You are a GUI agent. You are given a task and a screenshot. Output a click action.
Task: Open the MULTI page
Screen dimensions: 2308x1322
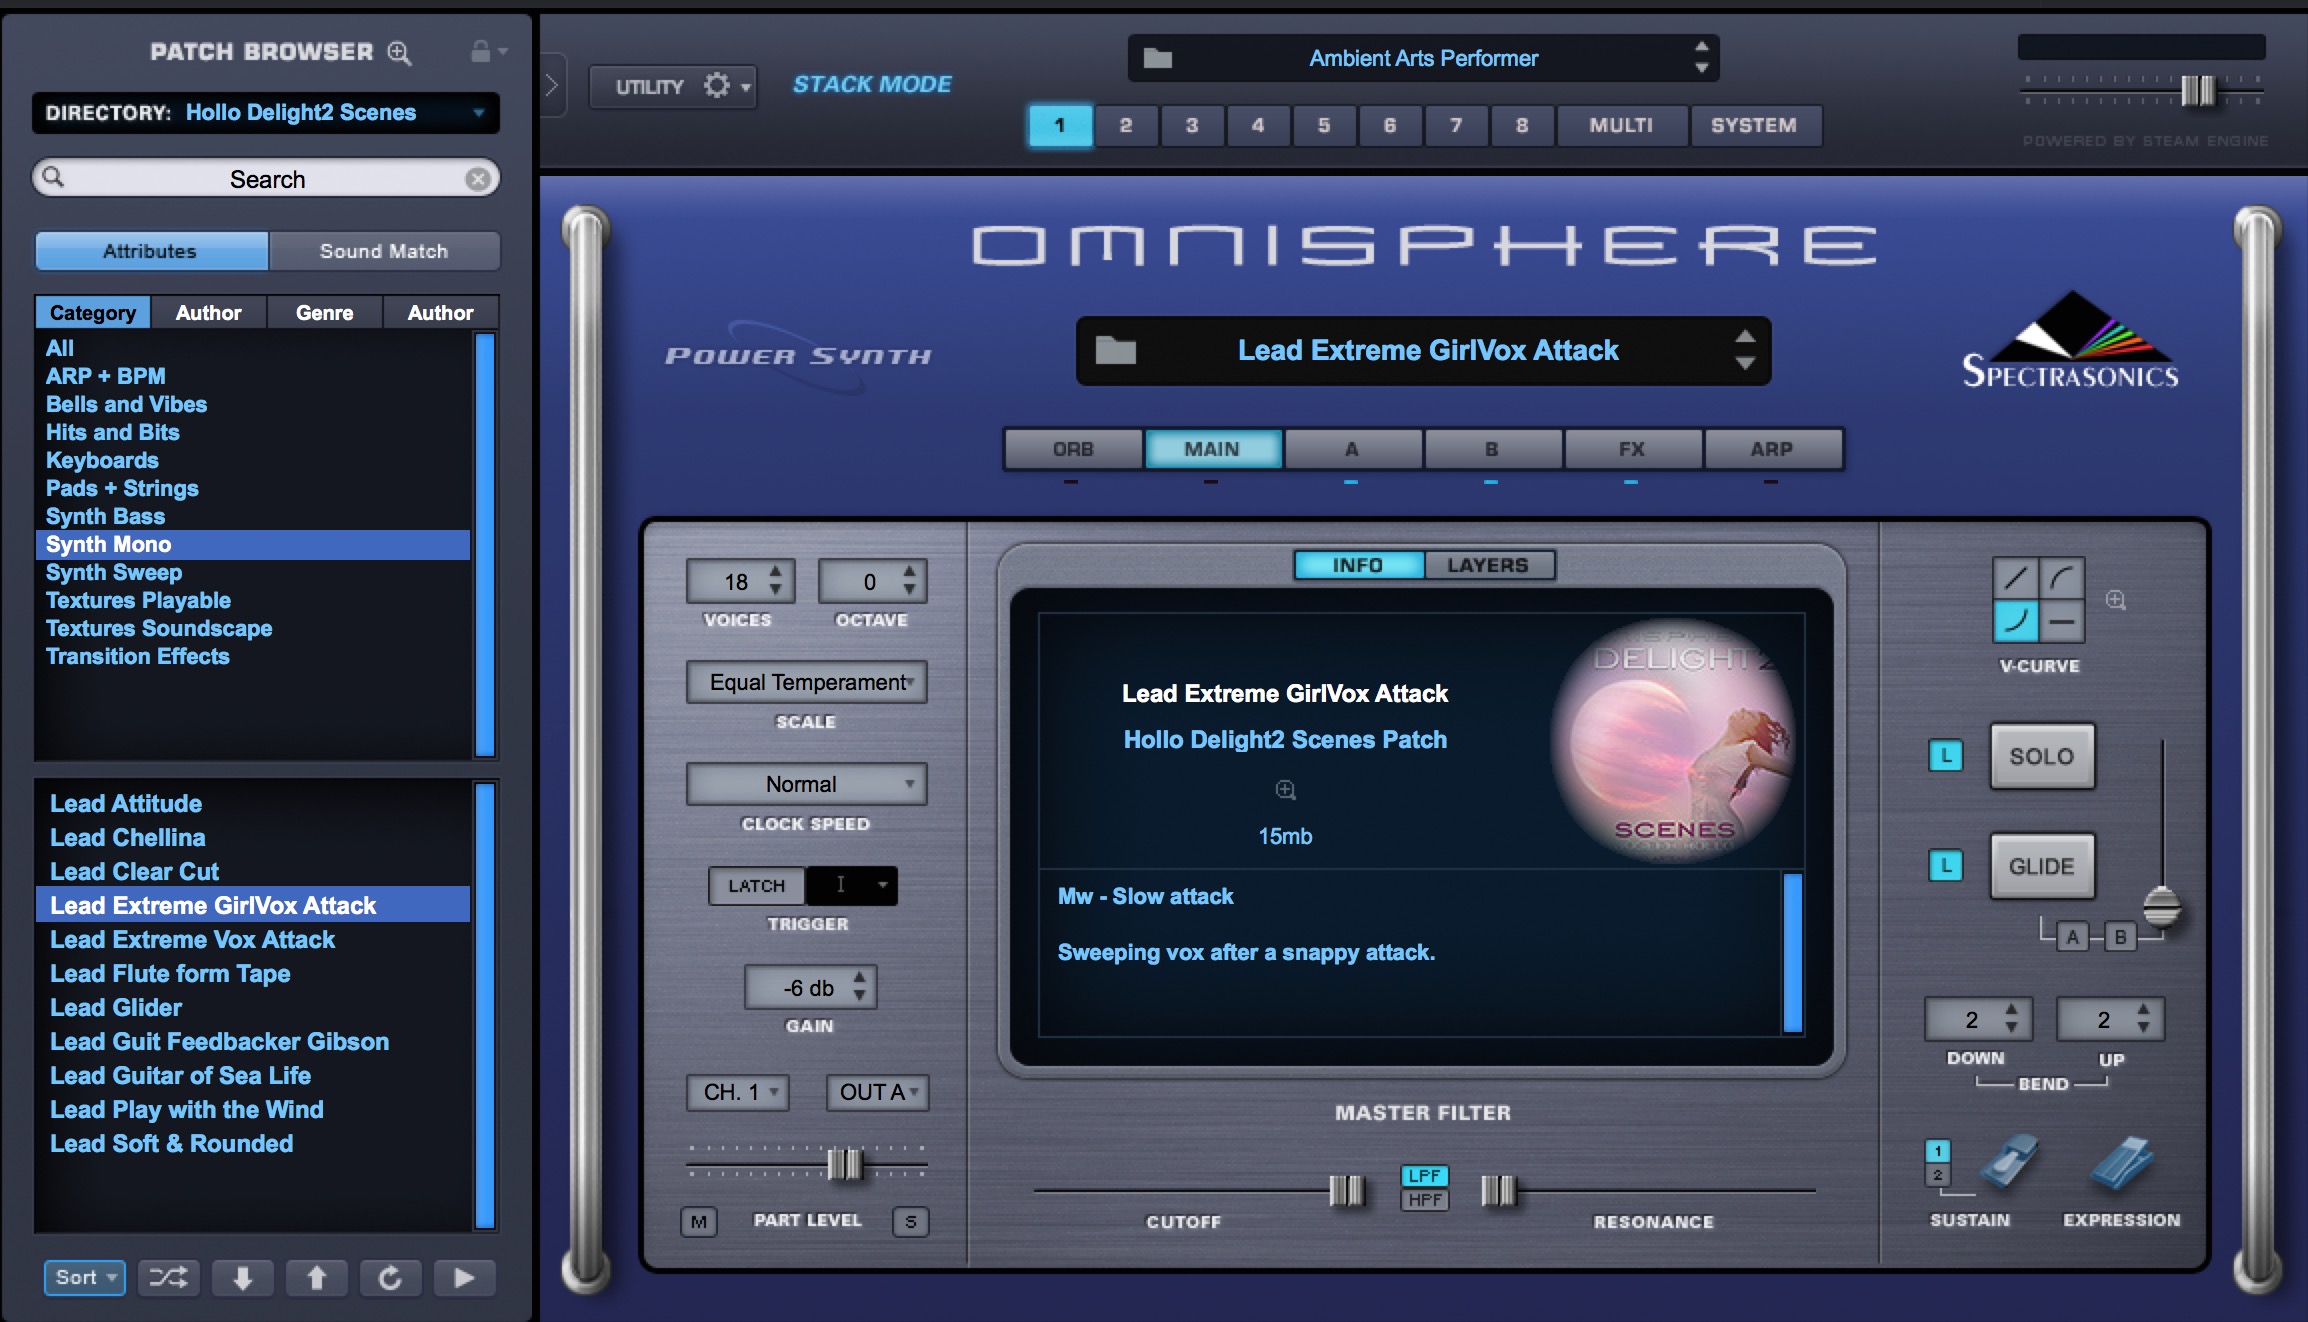point(1621,126)
